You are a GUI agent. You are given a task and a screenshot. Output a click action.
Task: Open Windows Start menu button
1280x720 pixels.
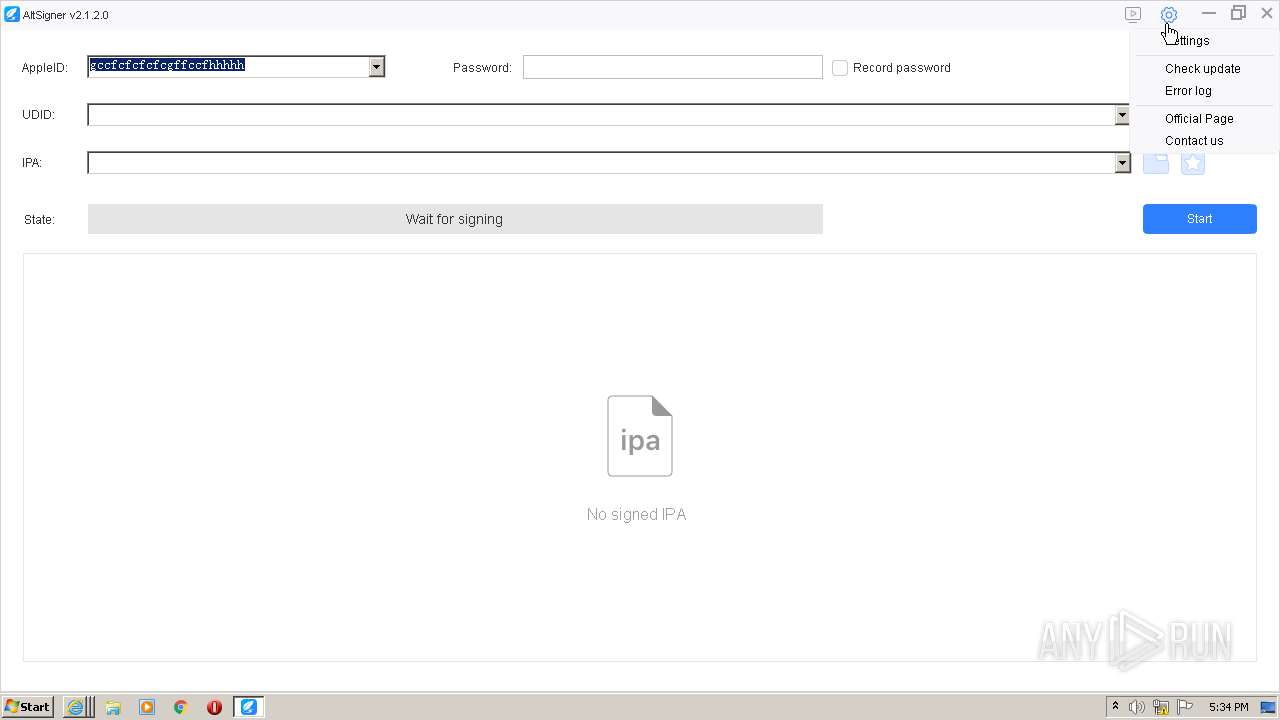point(28,707)
